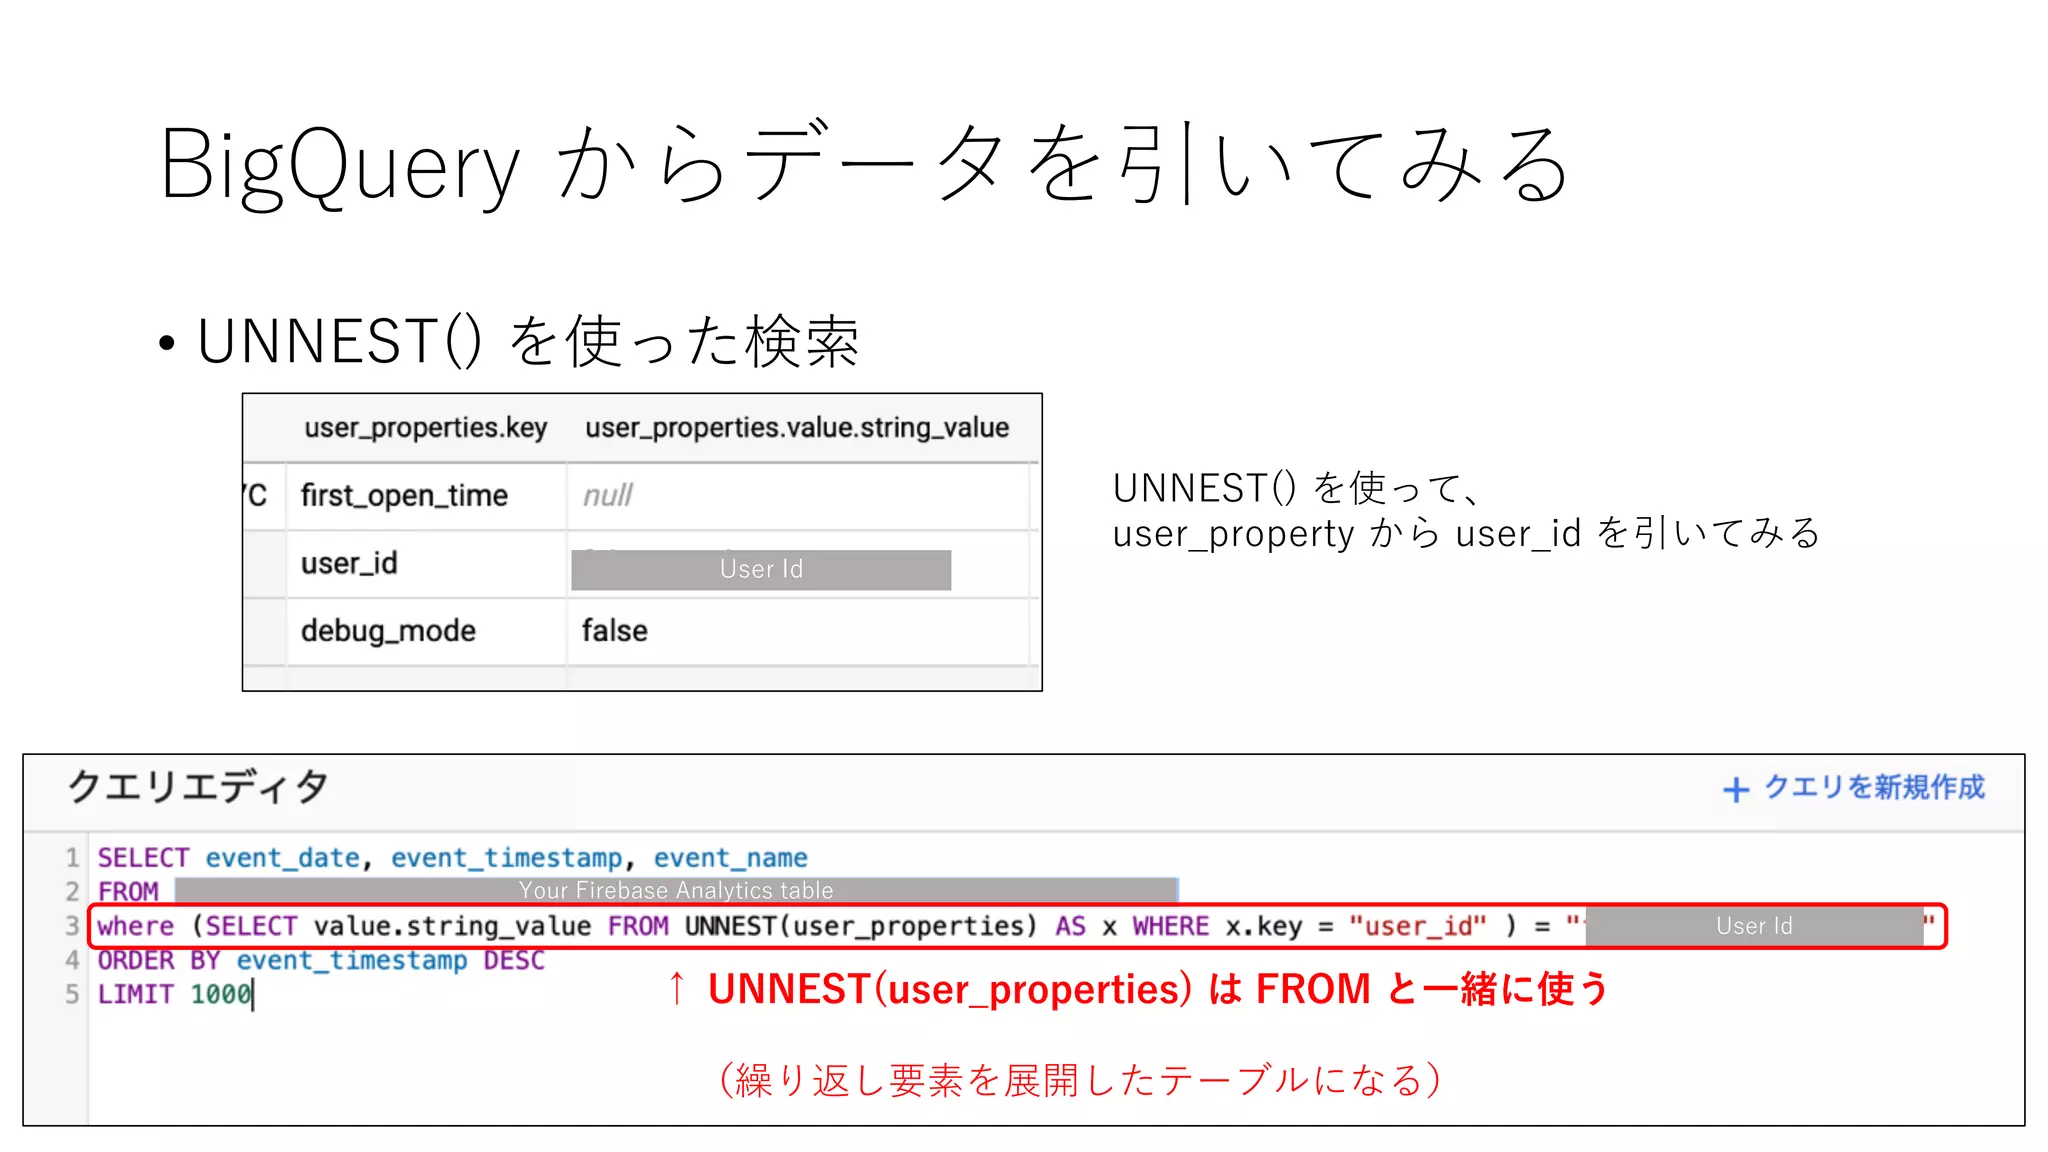Click x.key in the WHERE clause

click(x=1264, y=926)
